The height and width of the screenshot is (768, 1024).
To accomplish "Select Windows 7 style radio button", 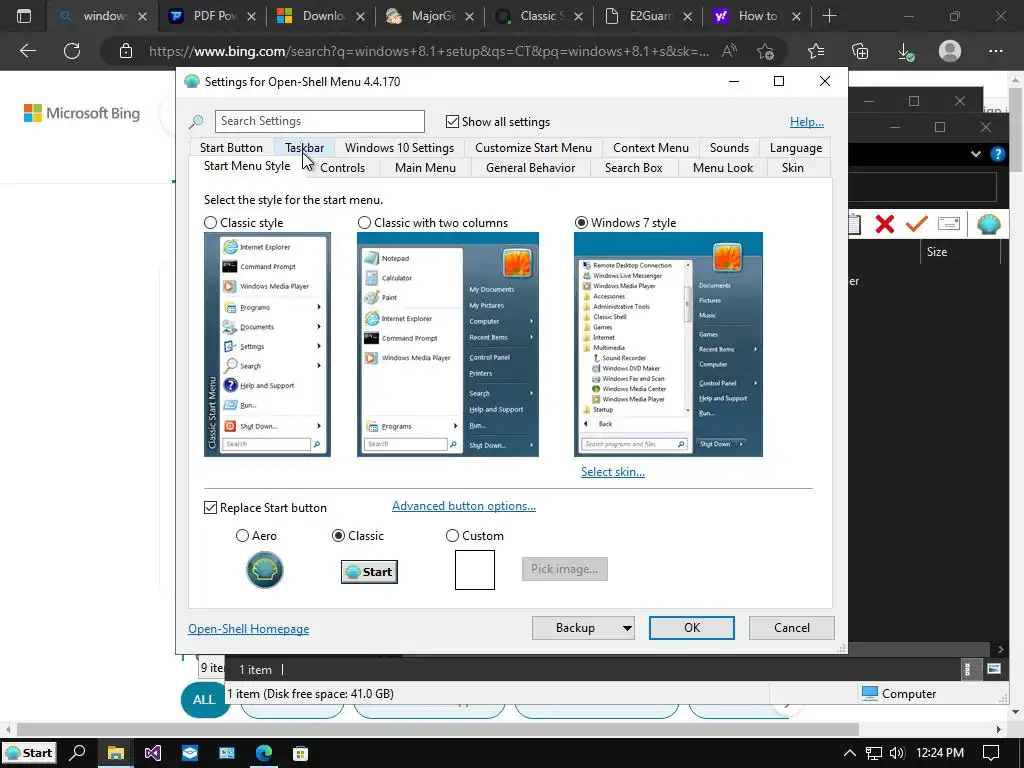I will point(581,223).
